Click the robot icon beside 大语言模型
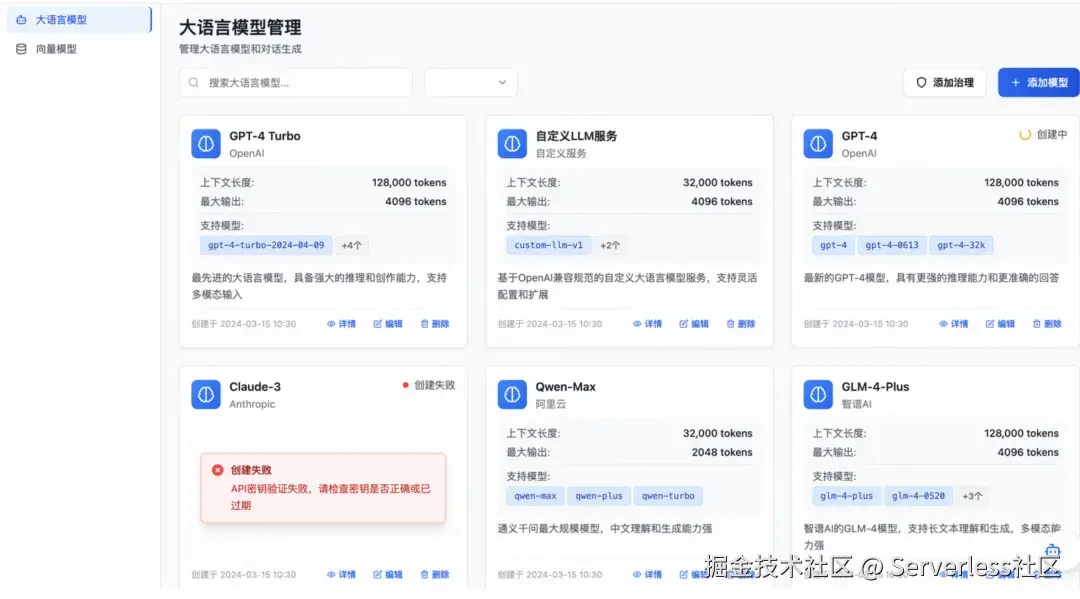The height and width of the screenshot is (599, 1080). point(21,20)
